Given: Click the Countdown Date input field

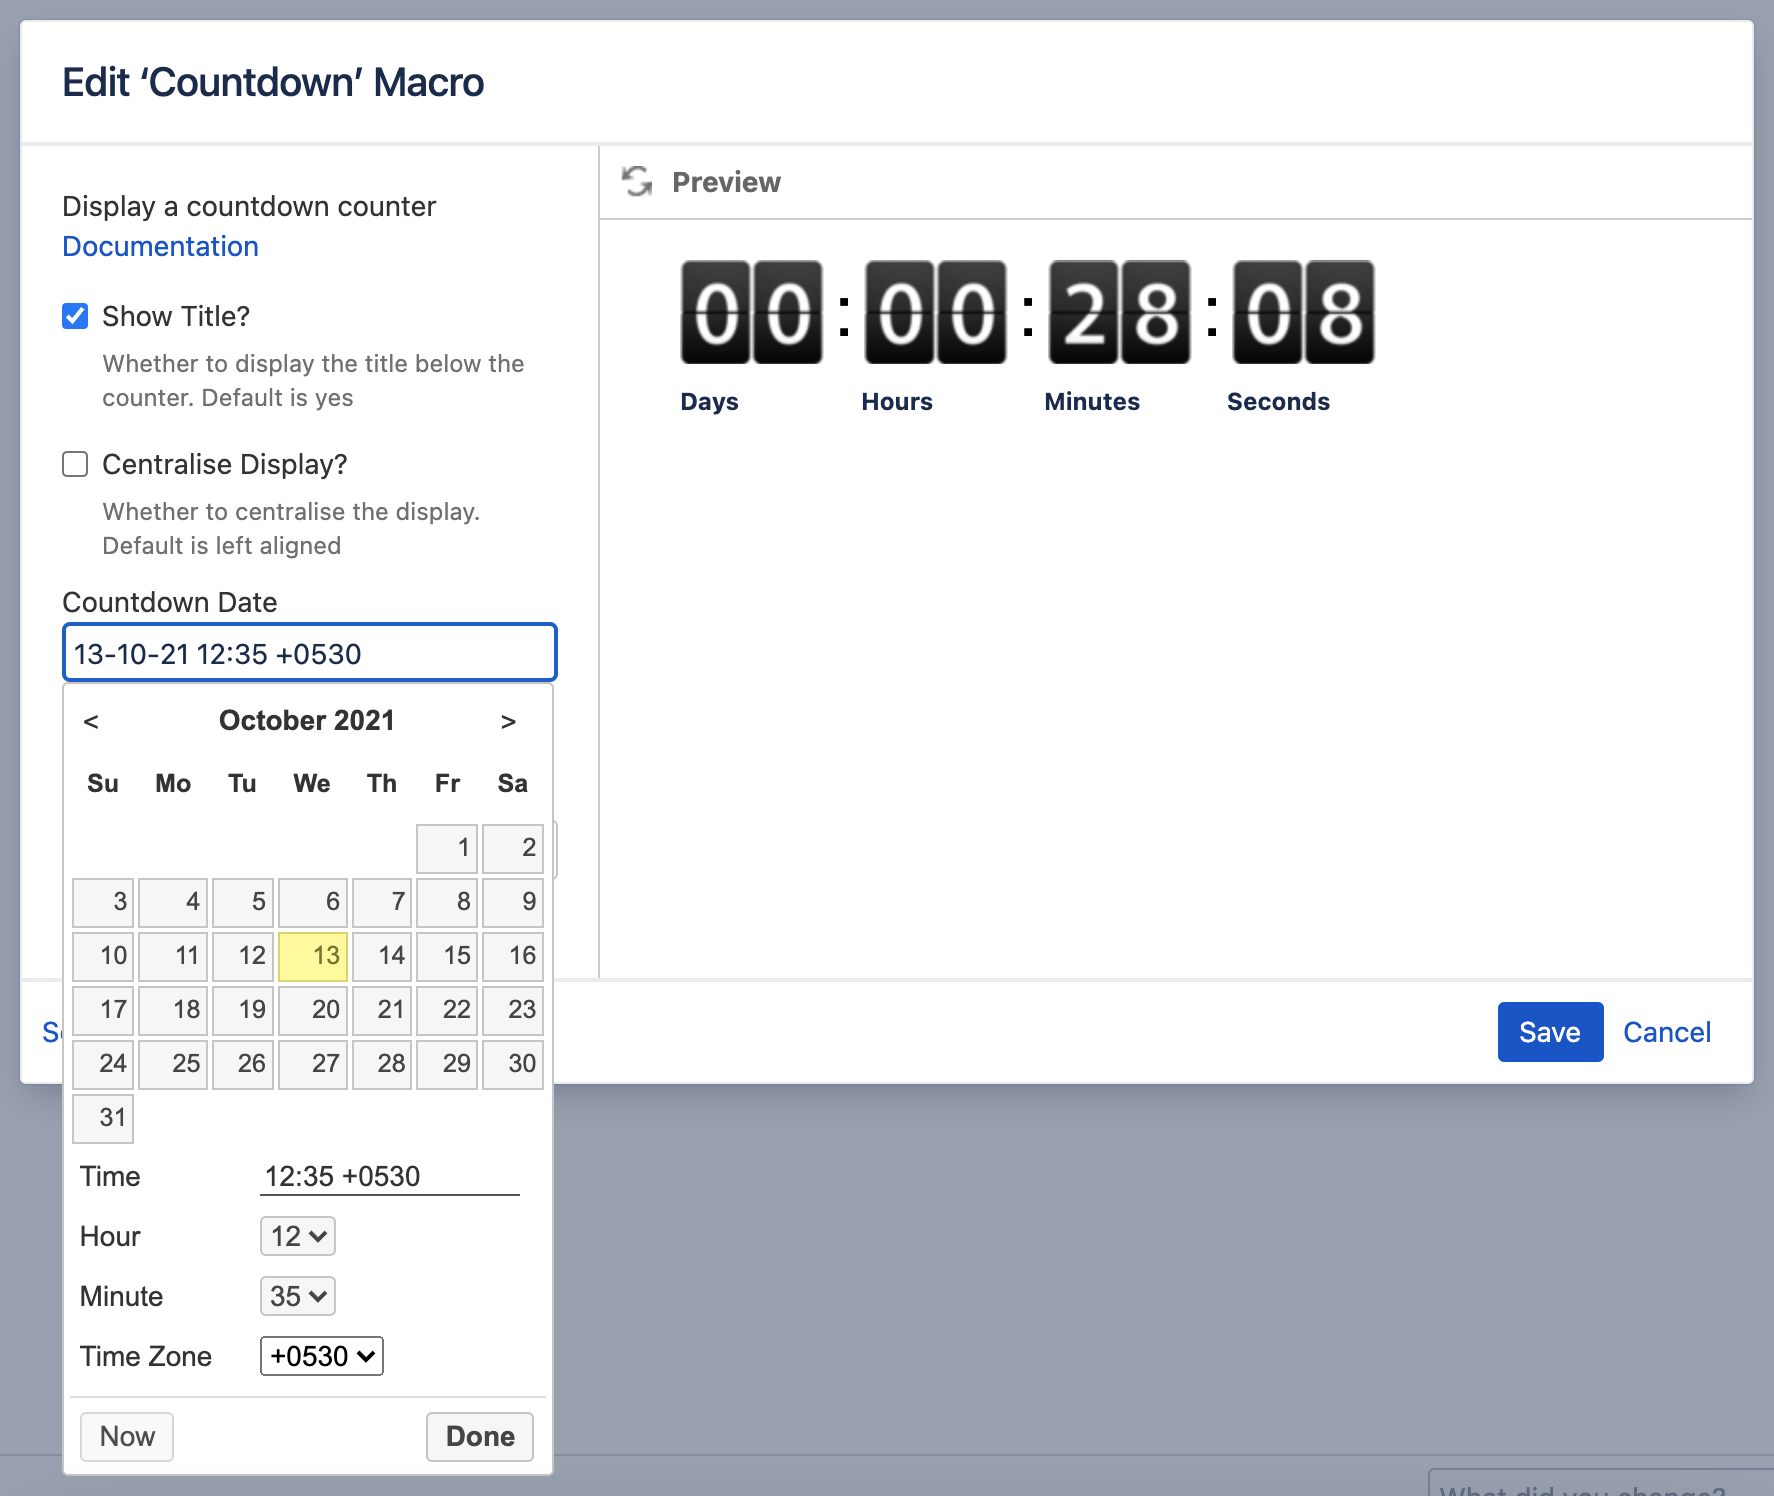Looking at the screenshot, I should tap(309, 652).
